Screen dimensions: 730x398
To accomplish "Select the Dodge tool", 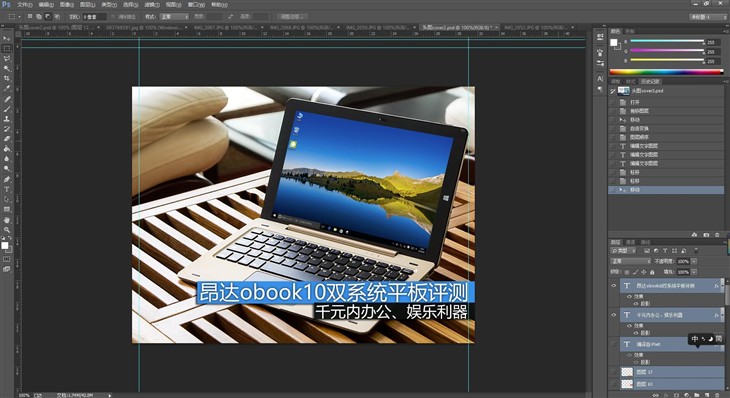I will (x=7, y=169).
